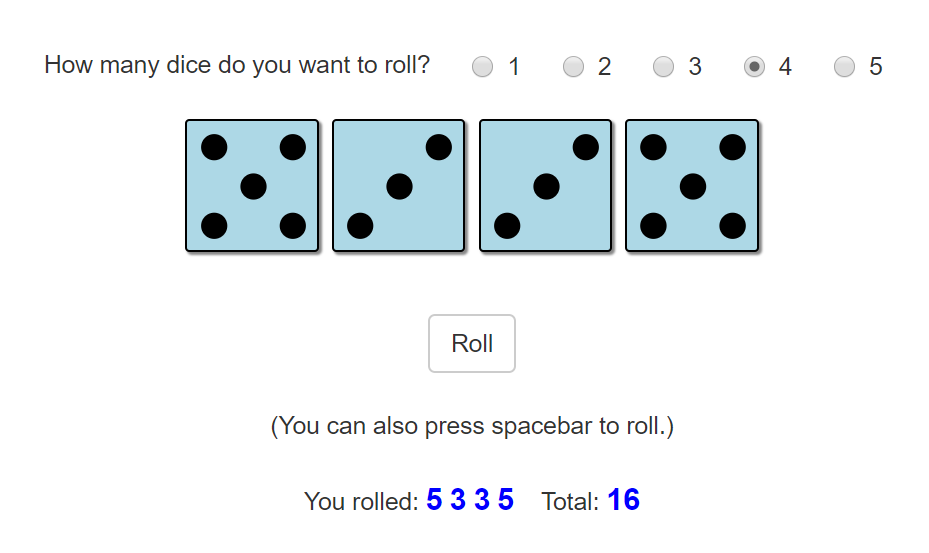
Task: Switch to rolling 5 dice
Action: pyautogui.click(x=844, y=66)
